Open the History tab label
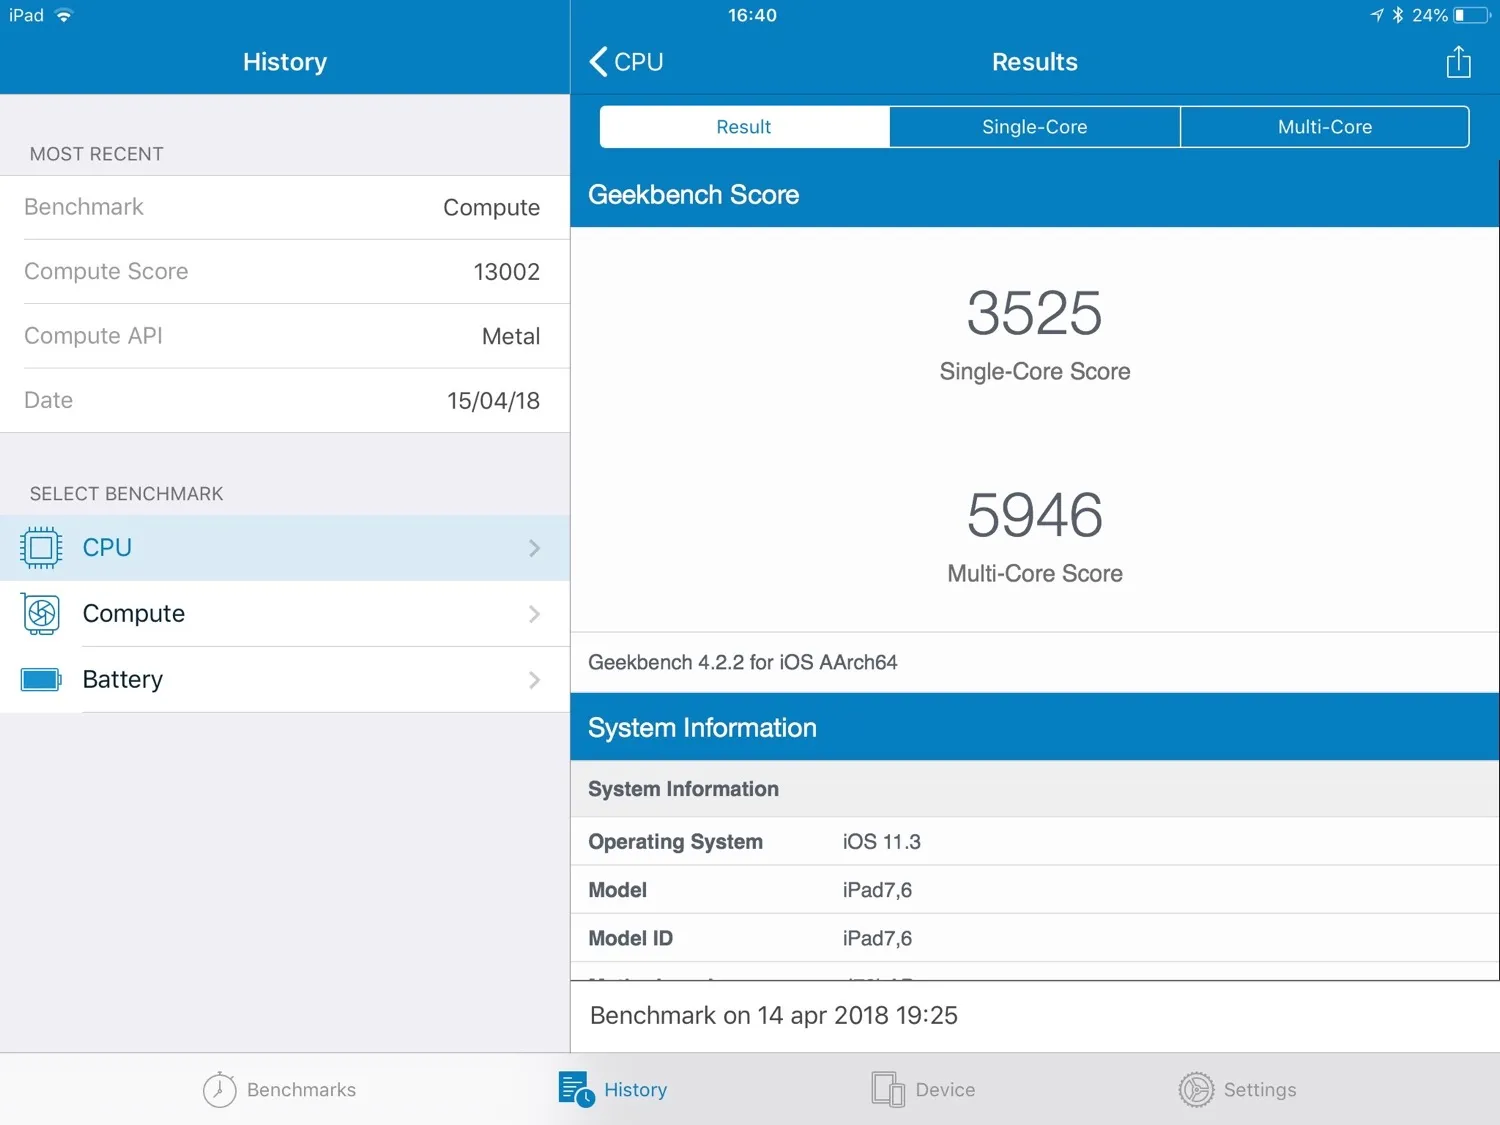 635,1090
